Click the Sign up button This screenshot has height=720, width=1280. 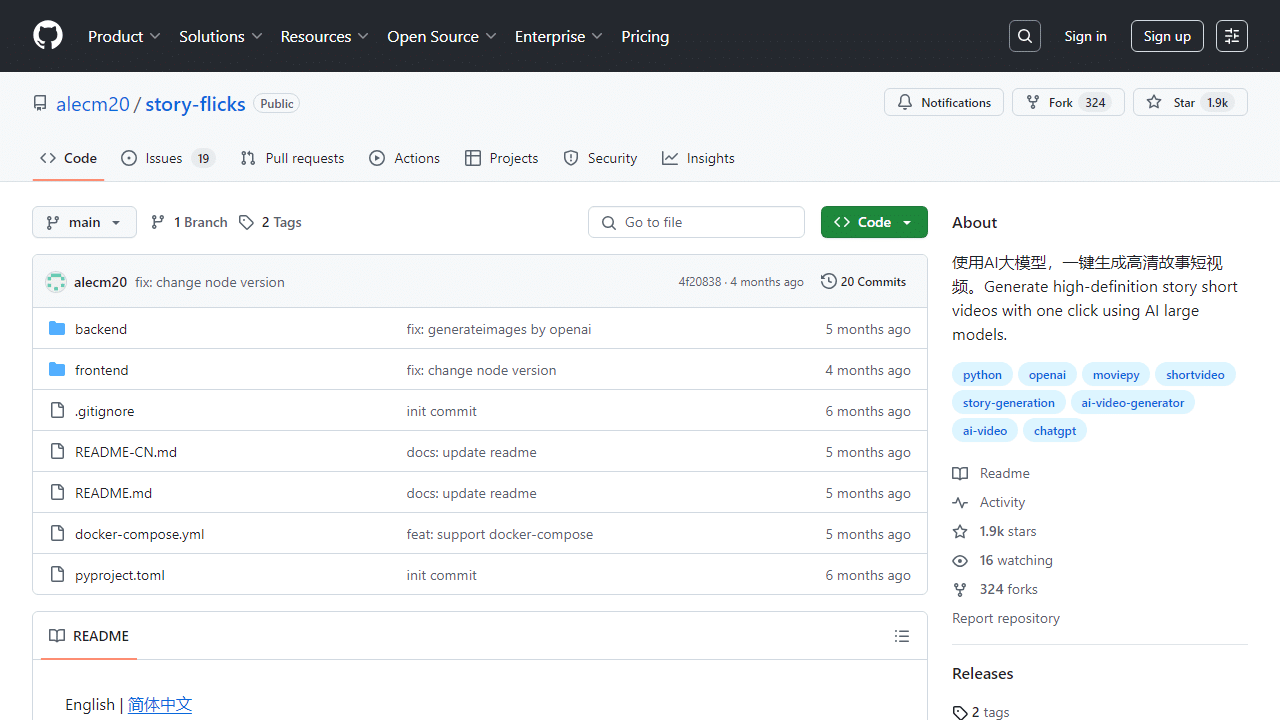pos(1167,36)
